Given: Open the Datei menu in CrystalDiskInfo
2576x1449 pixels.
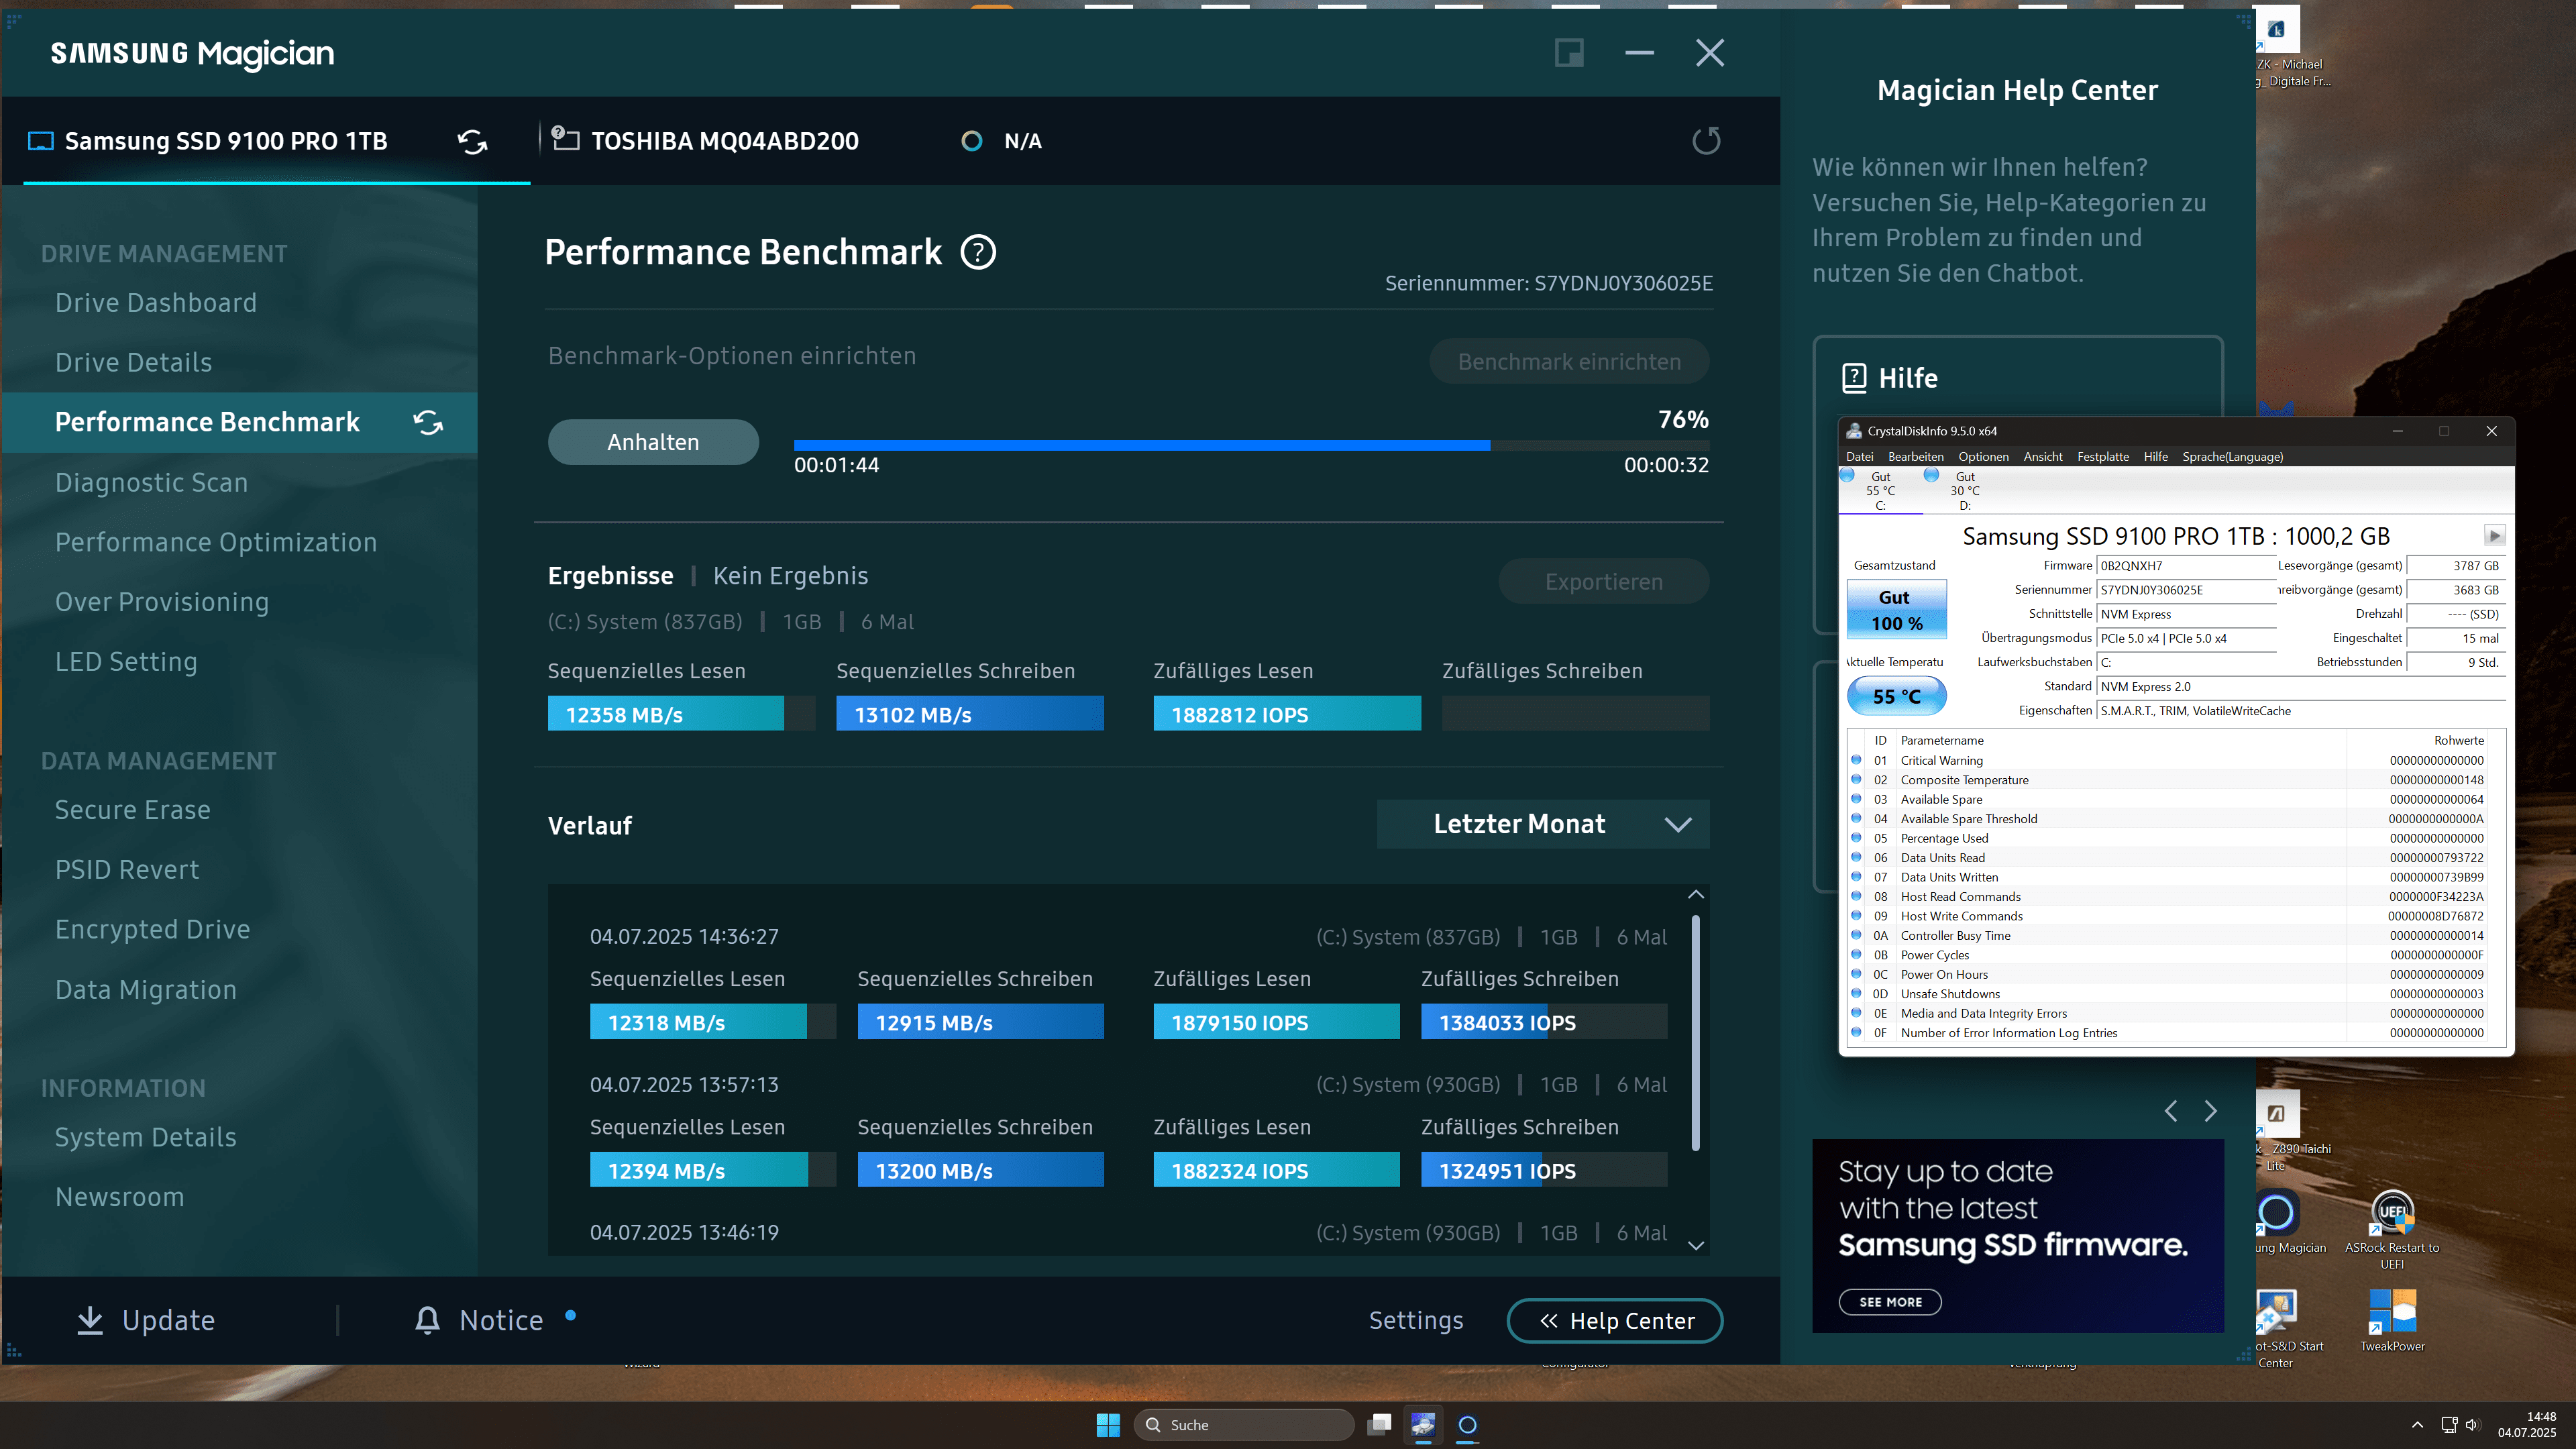Looking at the screenshot, I should tap(1859, 457).
